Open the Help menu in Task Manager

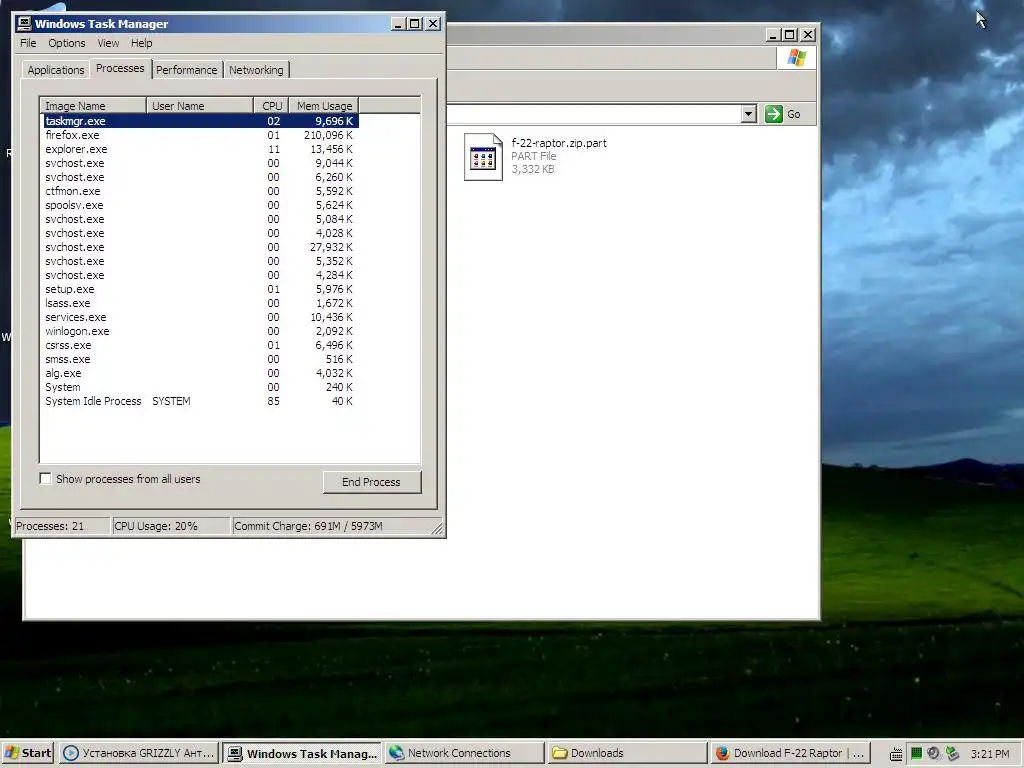click(141, 43)
